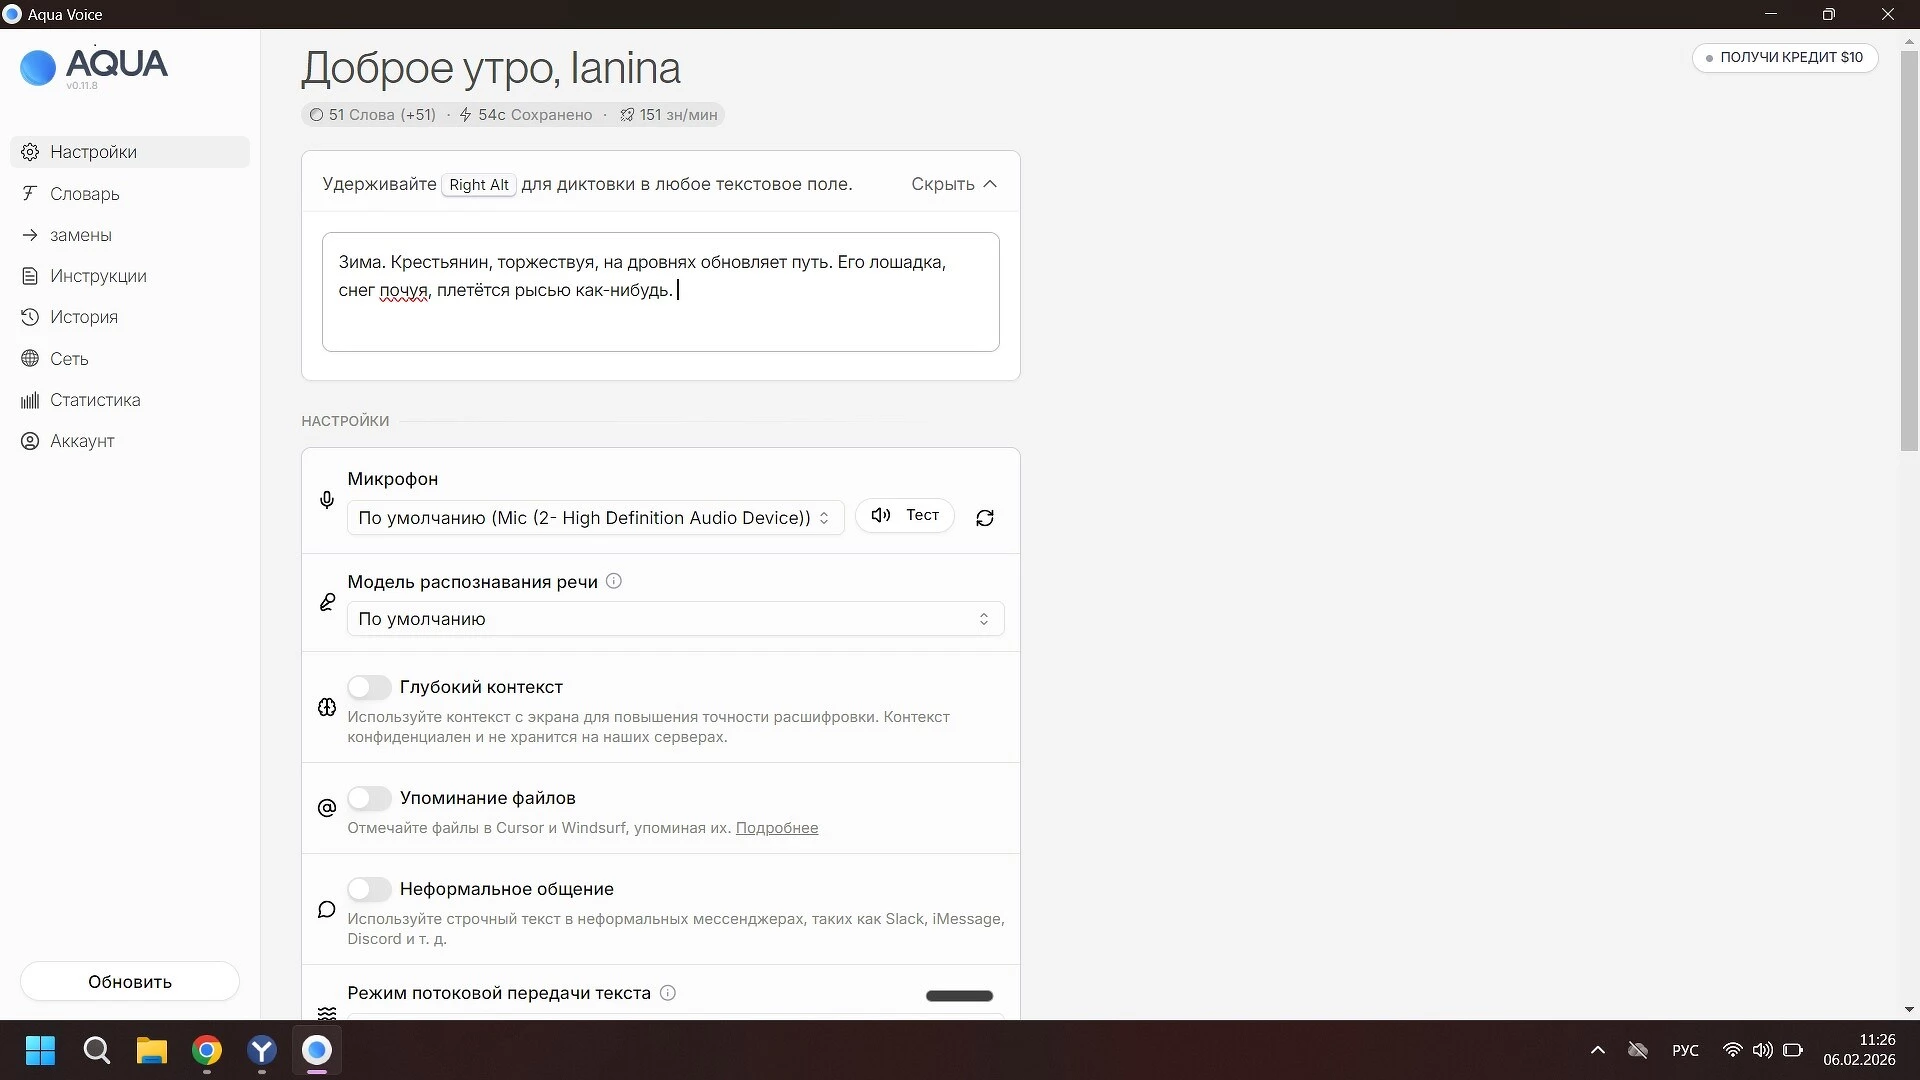Toggle Неформальное общение switch
The image size is (1920, 1080).
(369, 889)
